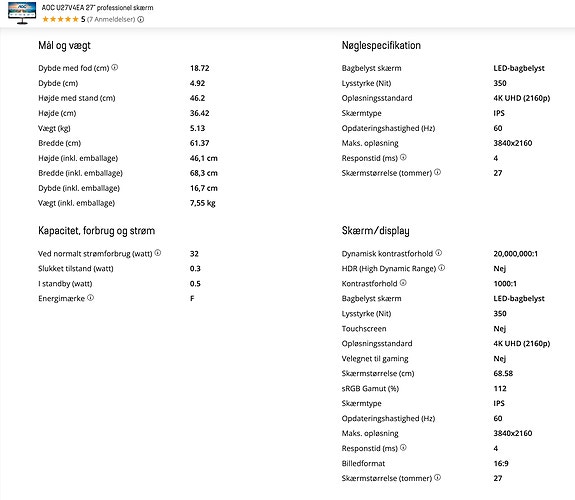Click the Energimærke F value
The image size is (575, 500).
(192, 299)
